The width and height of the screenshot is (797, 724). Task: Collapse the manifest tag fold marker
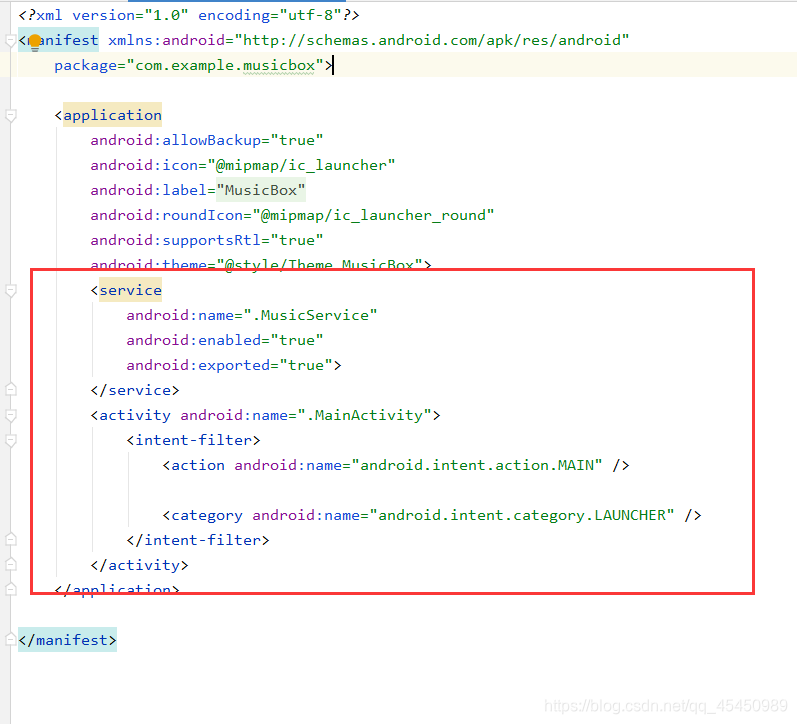[x=10, y=40]
